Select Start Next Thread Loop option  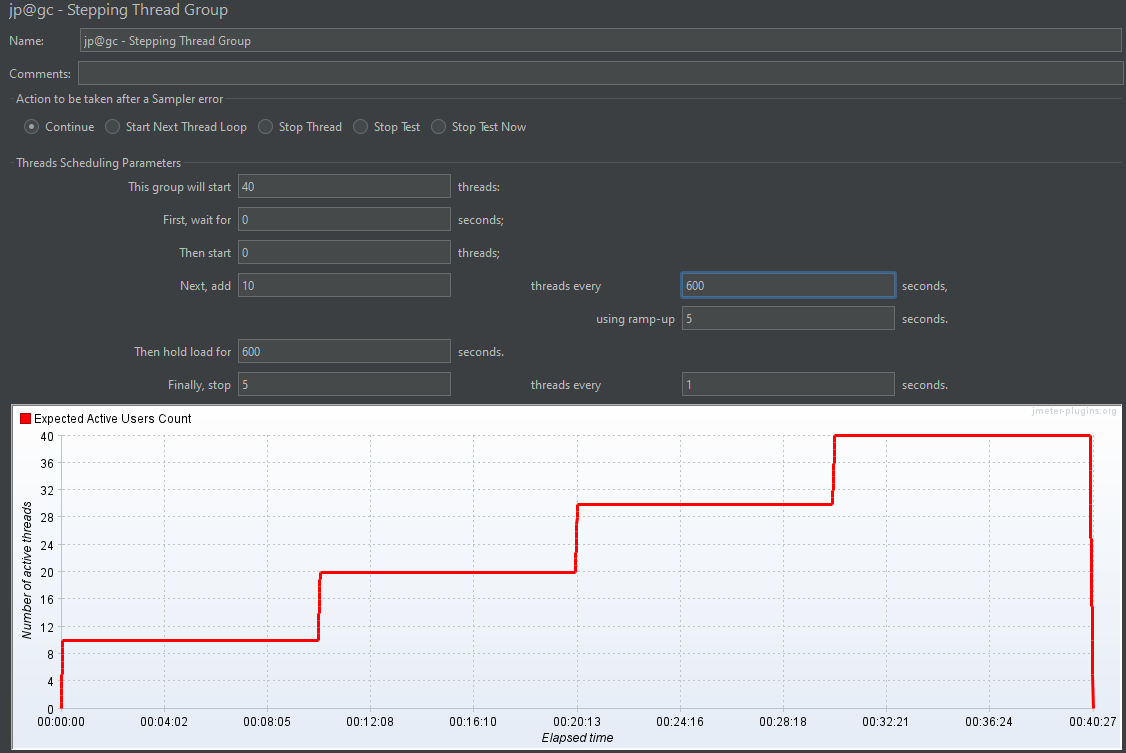pos(112,127)
